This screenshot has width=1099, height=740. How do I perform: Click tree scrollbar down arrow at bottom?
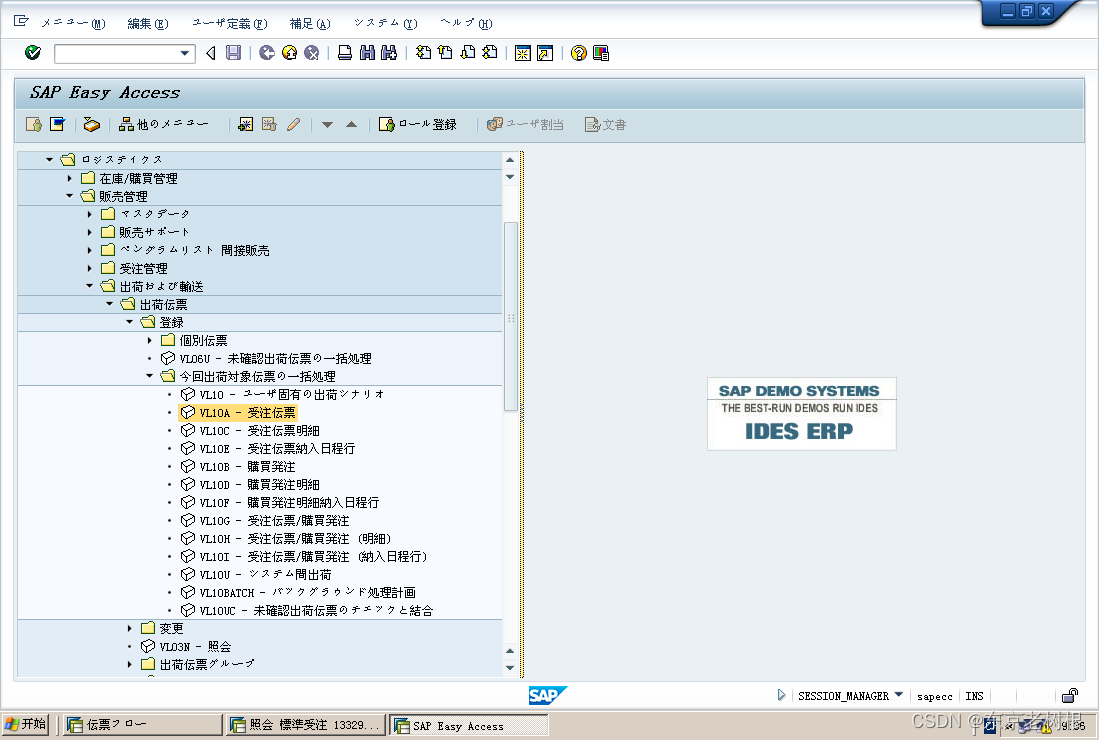point(510,668)
